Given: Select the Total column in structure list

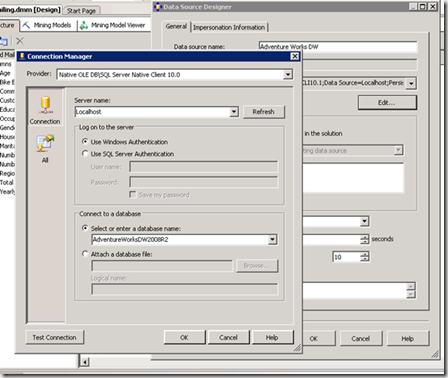Looking at the screenshot, I should click(7, 182).
